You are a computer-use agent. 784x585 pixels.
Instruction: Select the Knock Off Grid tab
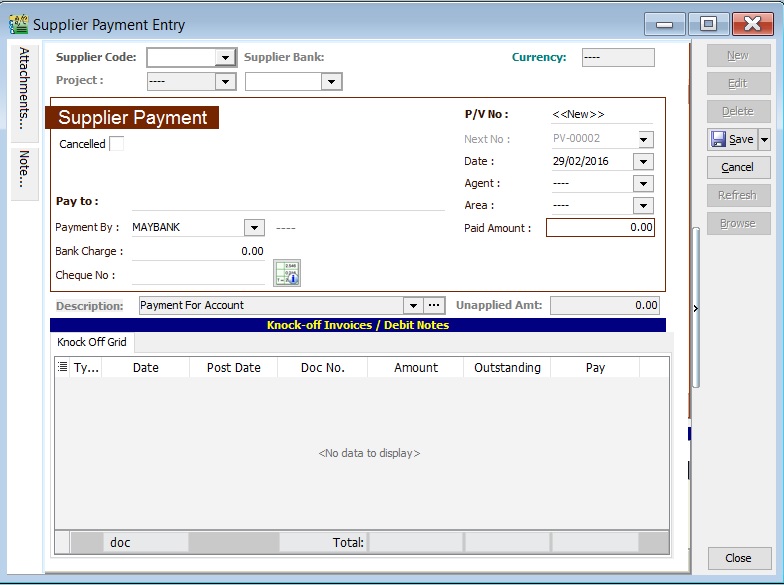click(x=92, y=342)
